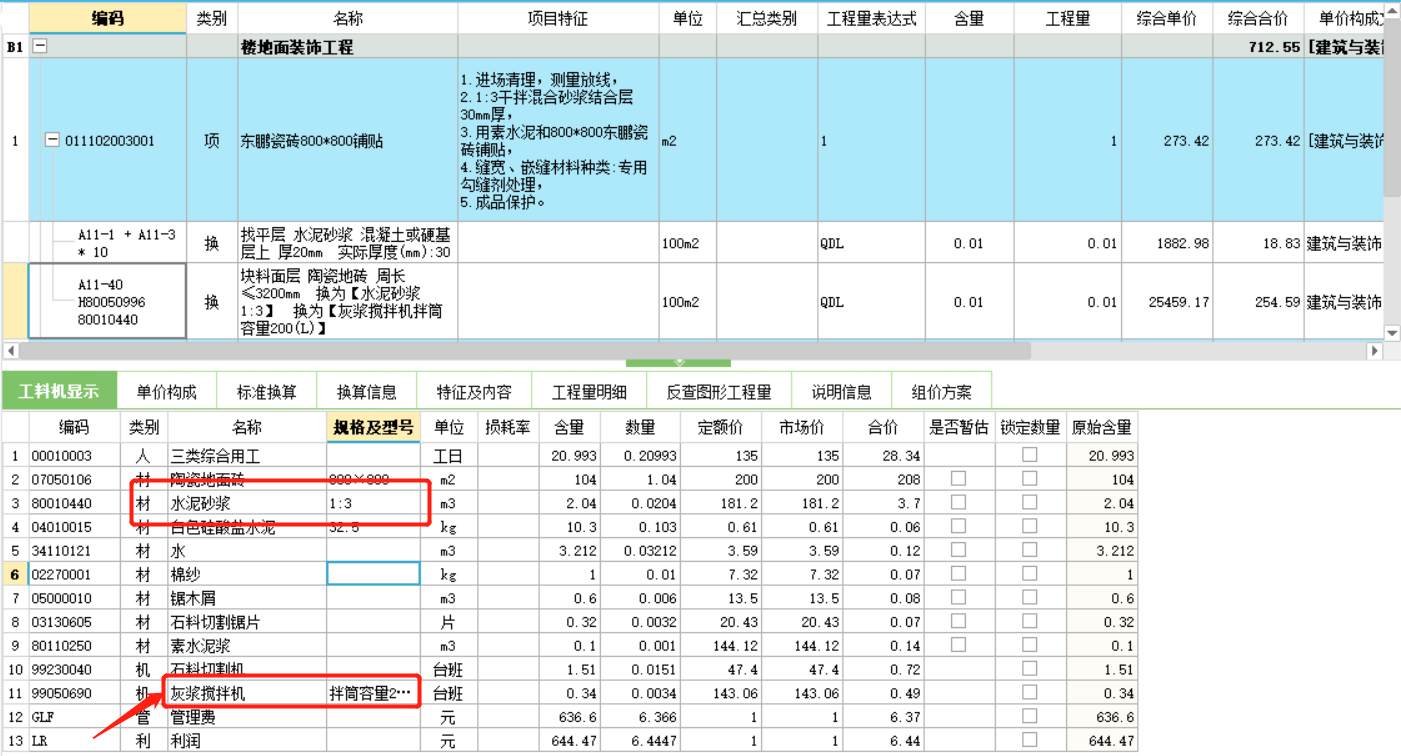This screenshot has width=1401, height=756.
Task: Open the 换算信息 tab
Action: click(366, 392)
